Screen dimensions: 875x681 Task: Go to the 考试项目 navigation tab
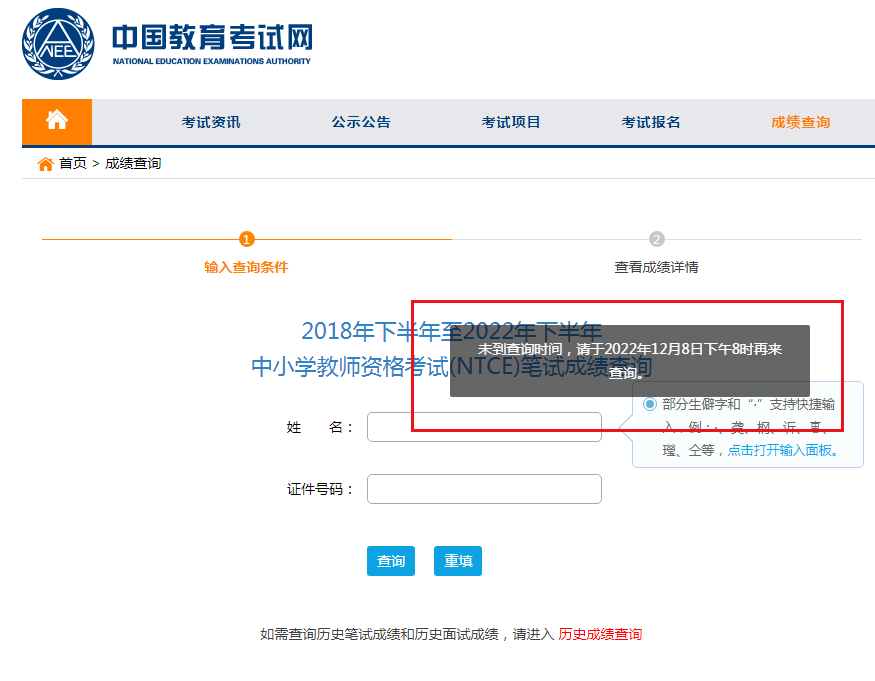tap(511, 122)
